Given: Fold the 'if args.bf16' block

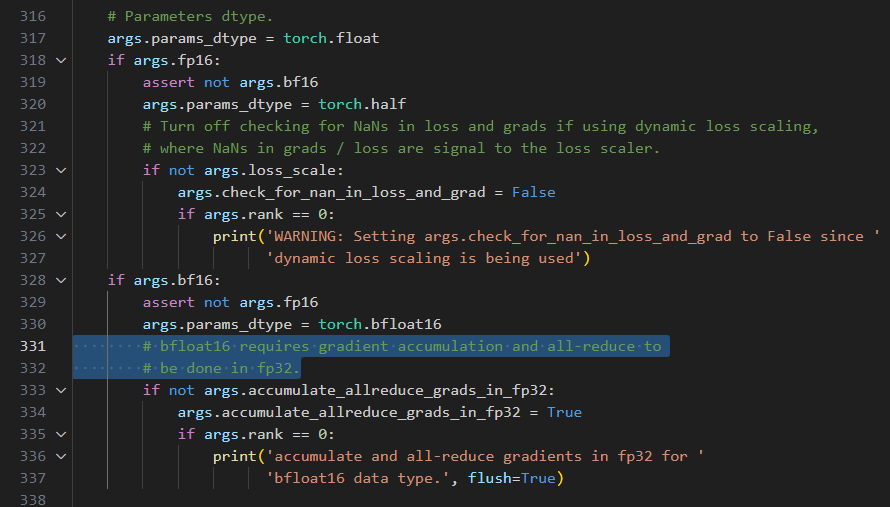Looking at the screenshot, I should (62, 280).
